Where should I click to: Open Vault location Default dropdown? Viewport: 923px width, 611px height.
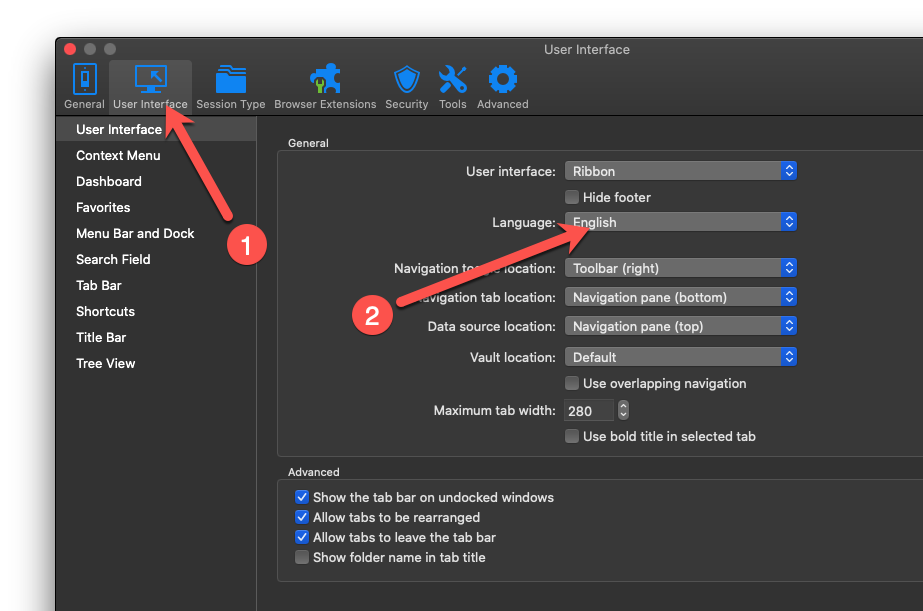tap(680, 357)
